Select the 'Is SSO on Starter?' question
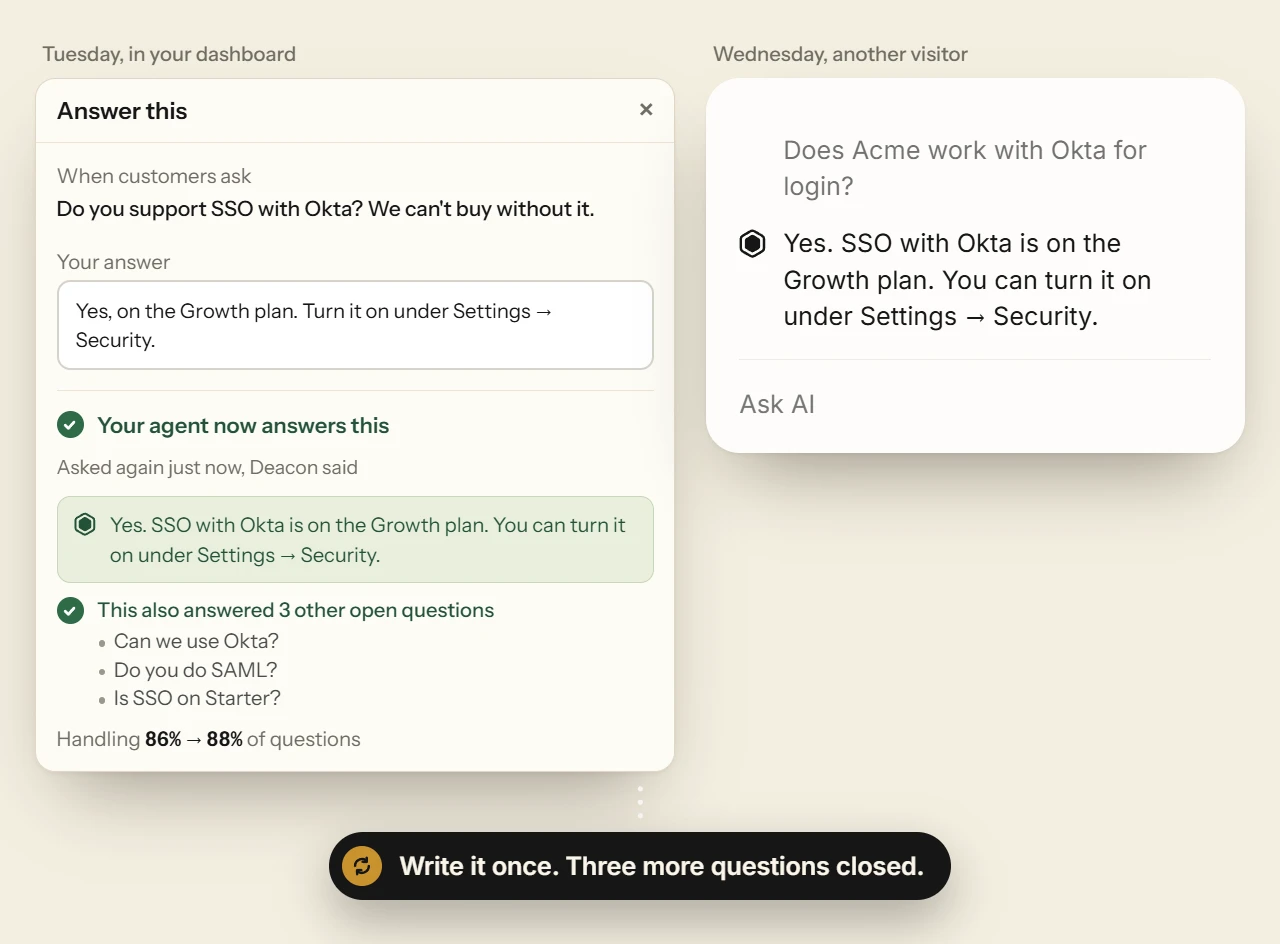Screen dimensions: 1280x944 click(x=197, y=698)
